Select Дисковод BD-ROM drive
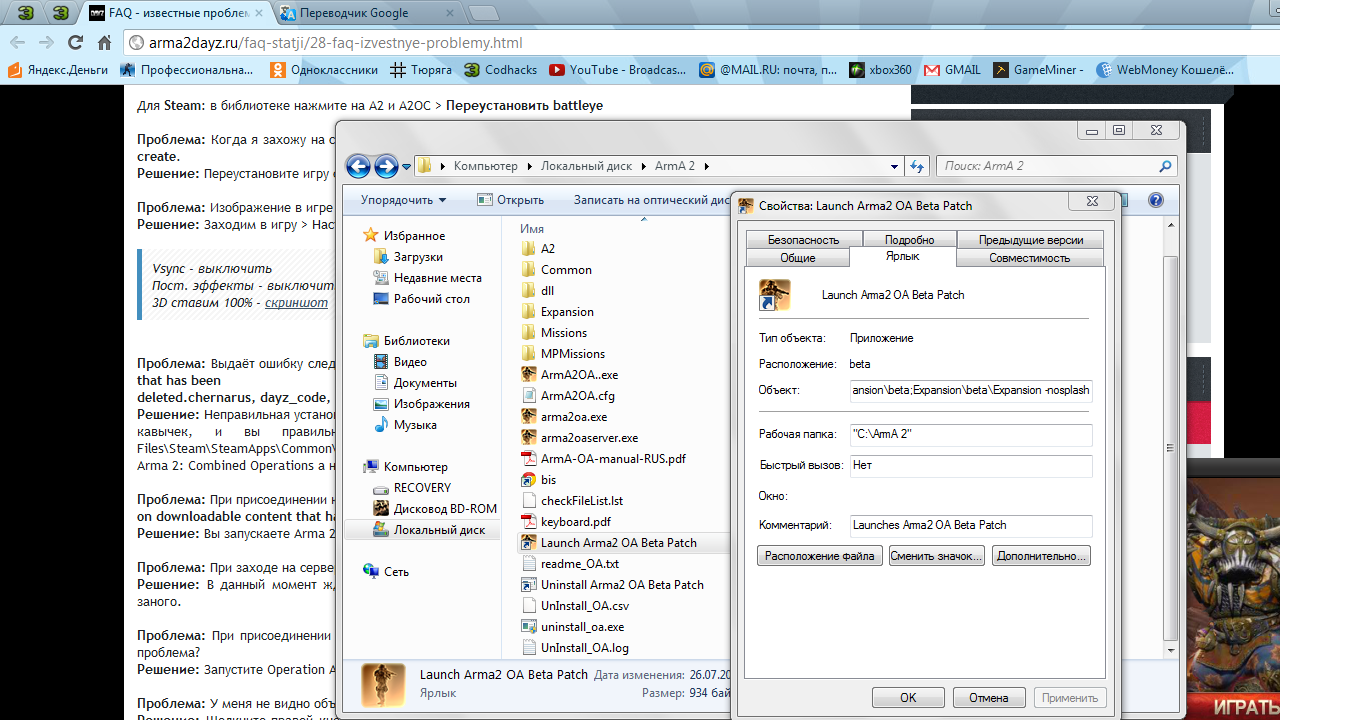 pyautogui.click(x=434, y=509)
